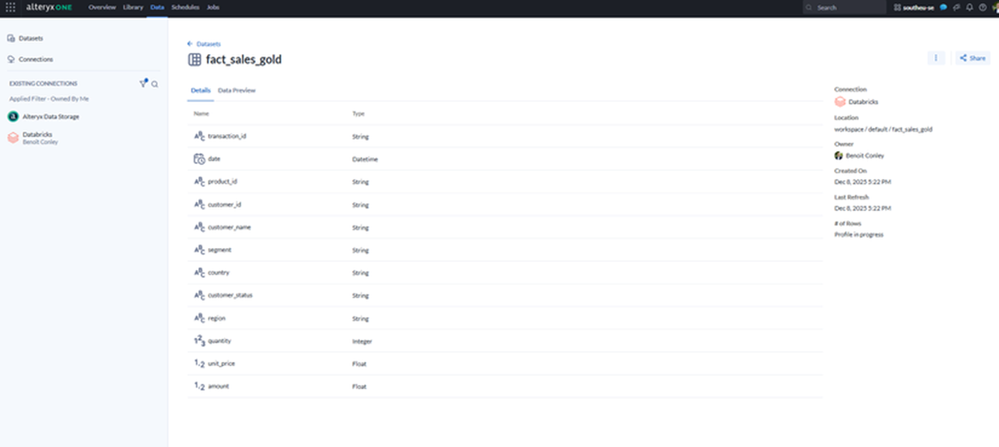Screen dimensions: 999x447
Task: Select the Data tab in top navigation
Action: [157, 8]
